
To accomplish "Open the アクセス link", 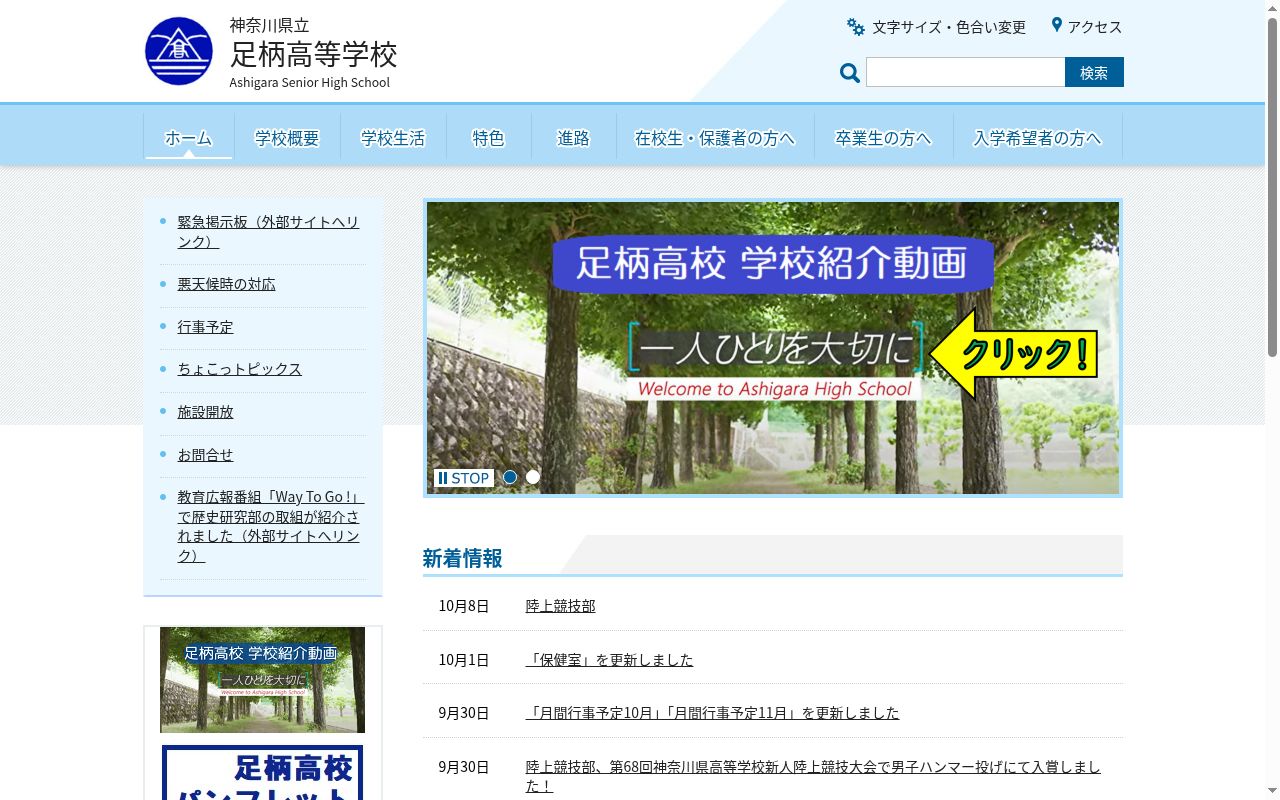I will [x=1095, y=27].
